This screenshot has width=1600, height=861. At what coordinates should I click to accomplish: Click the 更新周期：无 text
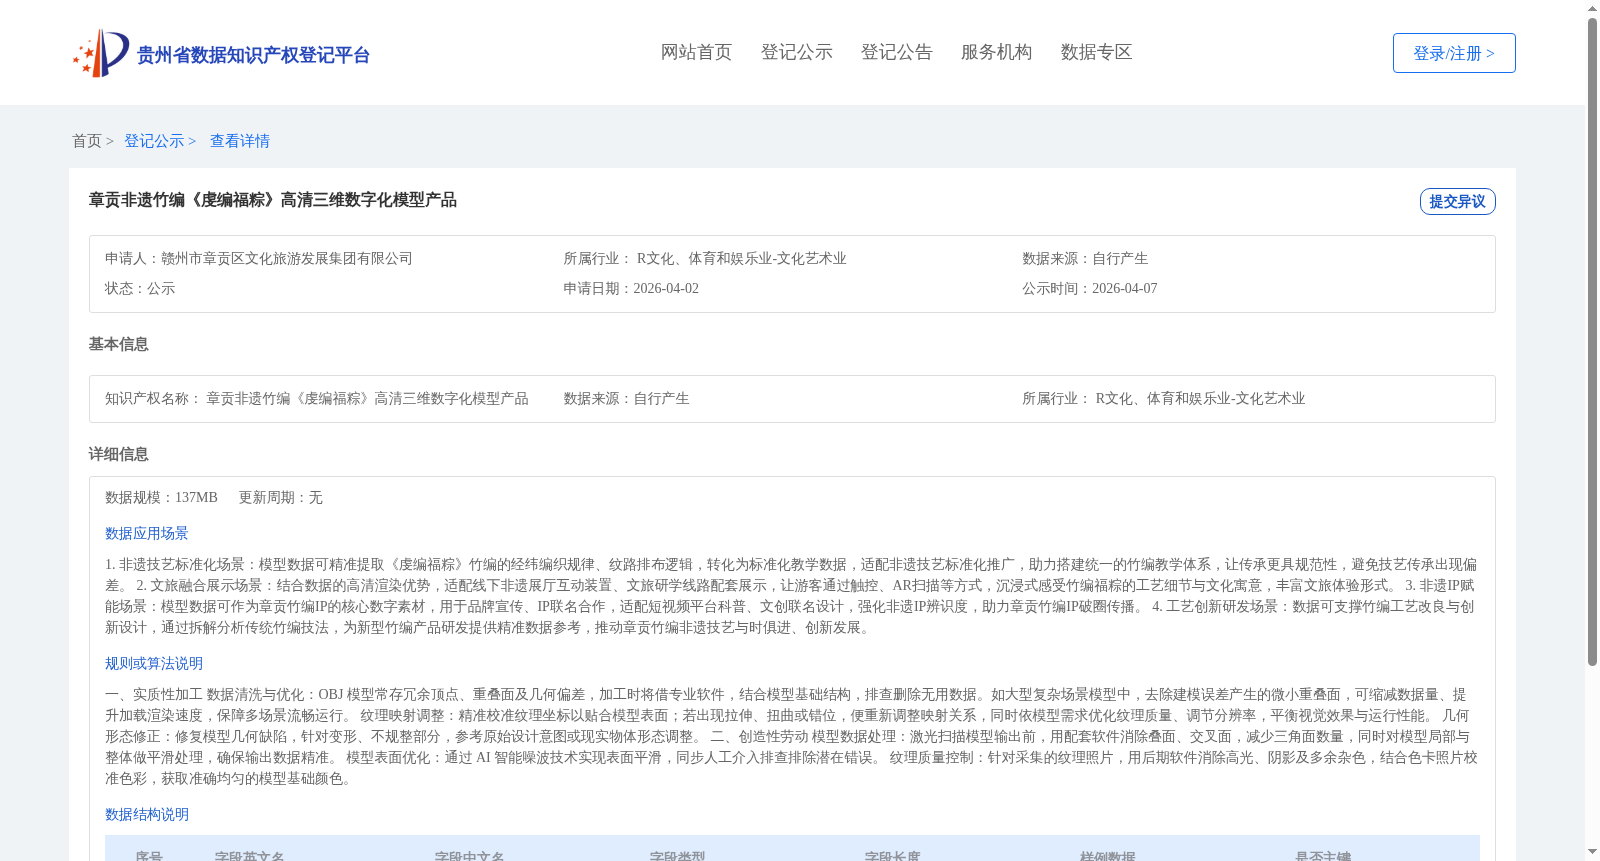tap(280, 497)
